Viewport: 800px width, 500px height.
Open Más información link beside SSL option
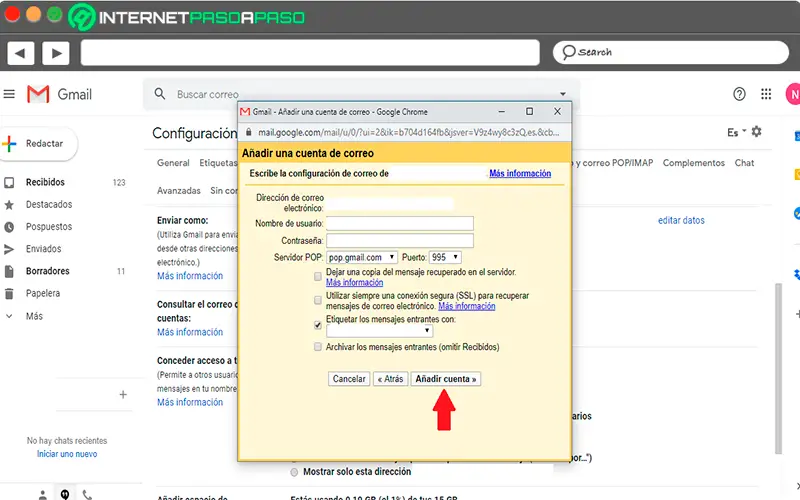[467, 306]
